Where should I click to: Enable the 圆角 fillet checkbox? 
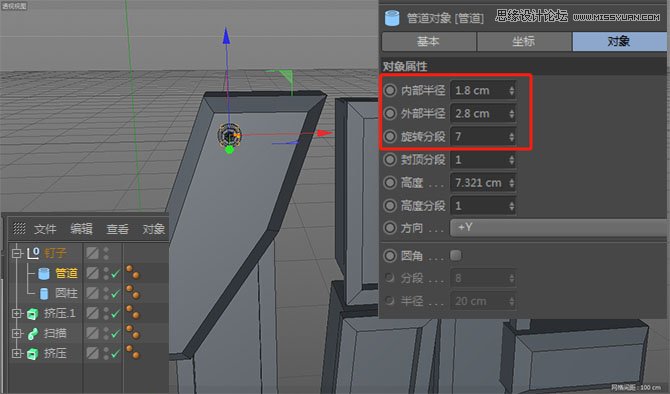click(456, 256)
